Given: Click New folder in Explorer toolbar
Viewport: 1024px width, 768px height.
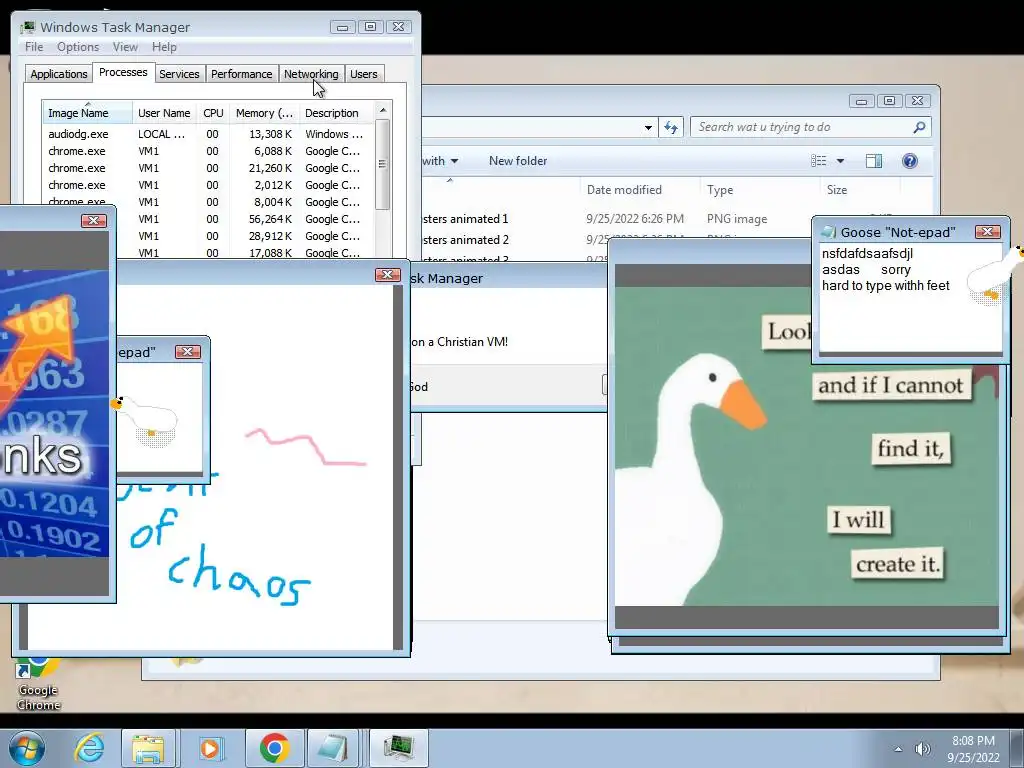Looking at the screenshot, I should click(518, 161).
